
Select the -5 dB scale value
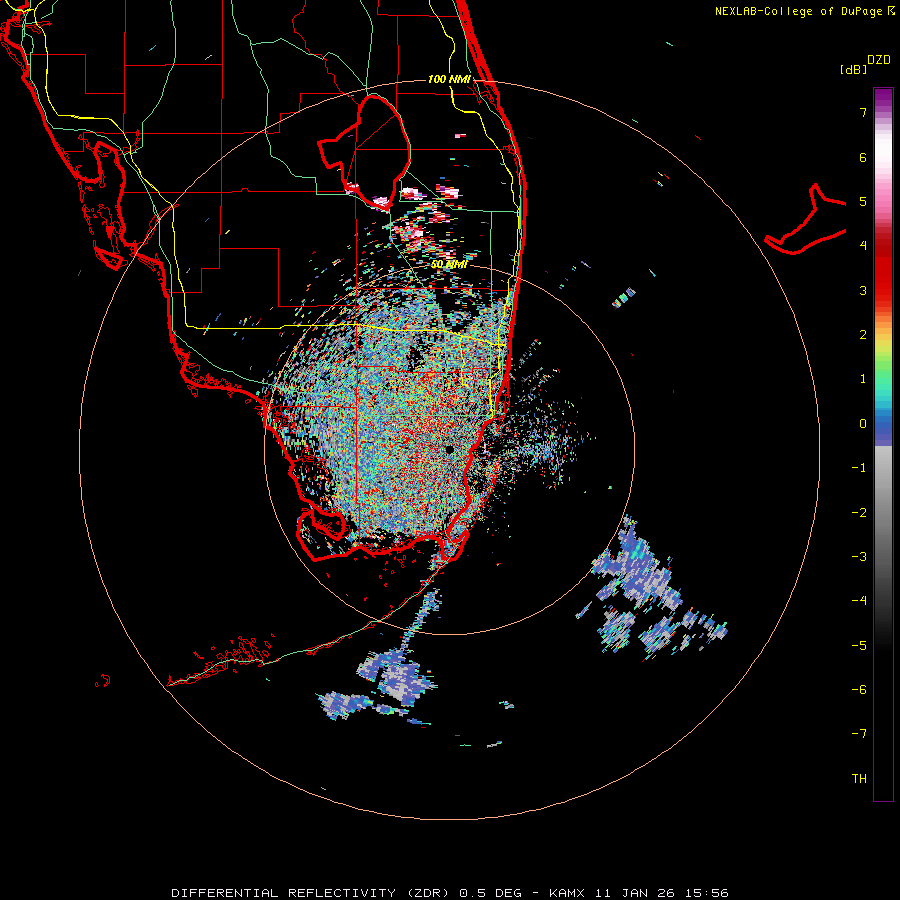(x=859, y=646)
